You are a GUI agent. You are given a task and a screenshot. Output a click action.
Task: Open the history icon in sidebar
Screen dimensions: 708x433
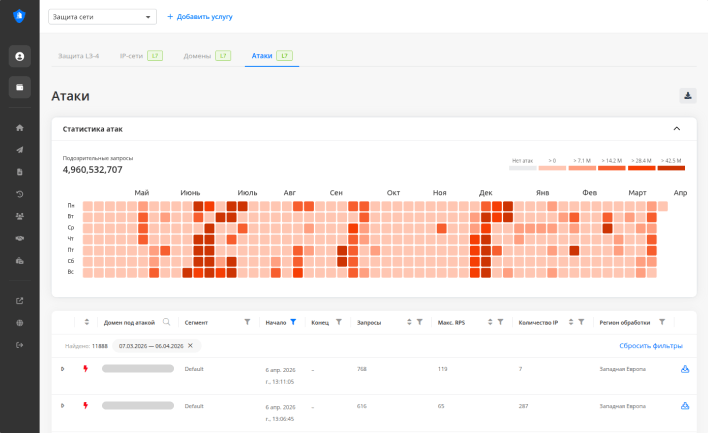click(x=19, y=194)
